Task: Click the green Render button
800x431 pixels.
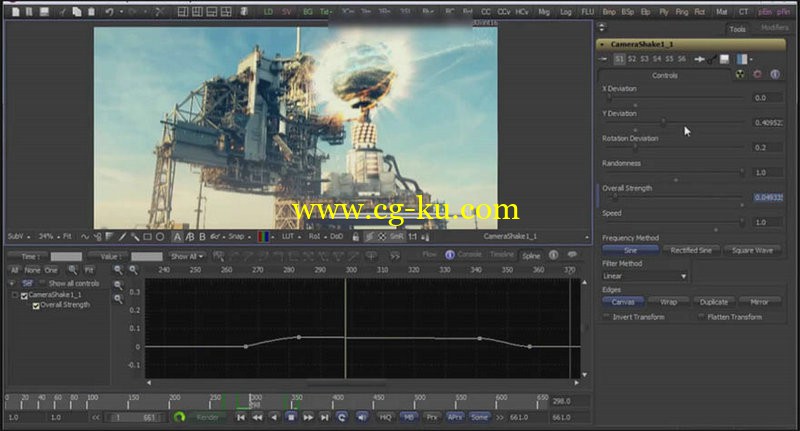Action: [207, 417]
